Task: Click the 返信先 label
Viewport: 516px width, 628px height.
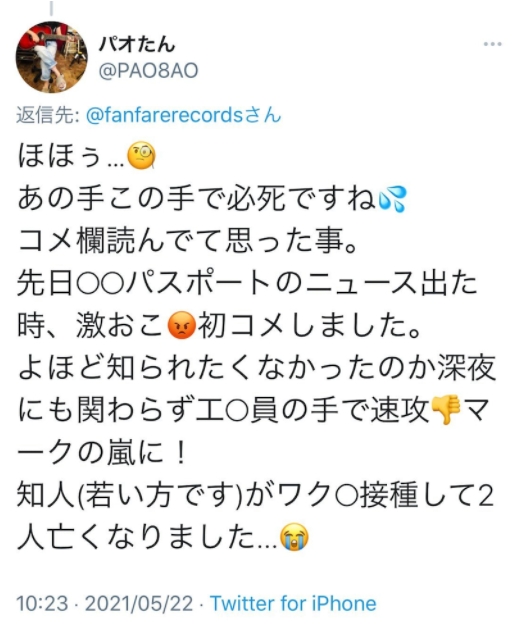Action: [47, 116]
